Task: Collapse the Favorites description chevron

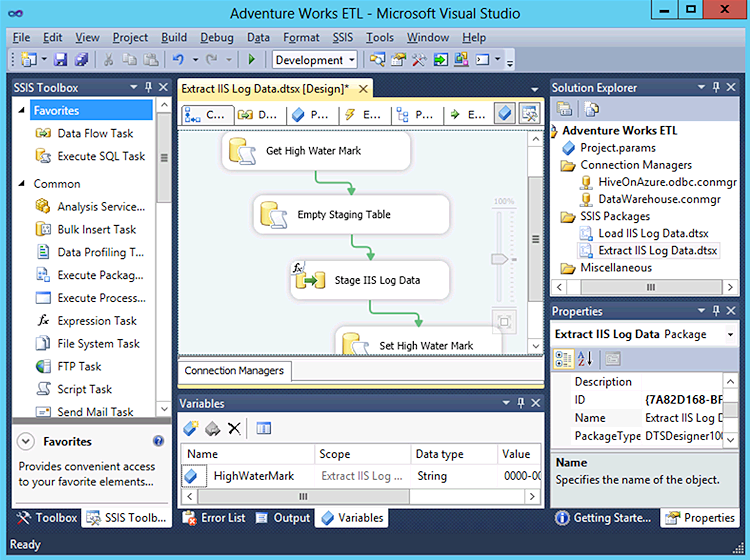Action: [x=26, y=441]
